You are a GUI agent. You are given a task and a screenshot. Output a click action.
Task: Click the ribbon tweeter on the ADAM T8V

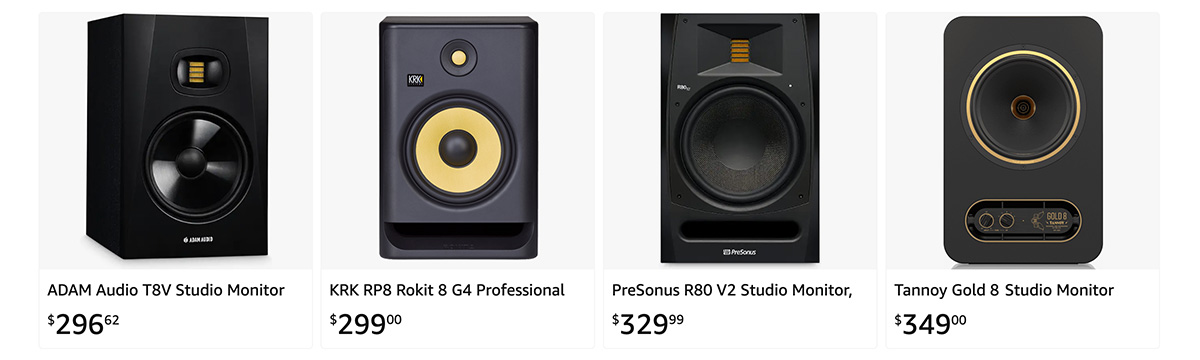(x=193, y=71)
